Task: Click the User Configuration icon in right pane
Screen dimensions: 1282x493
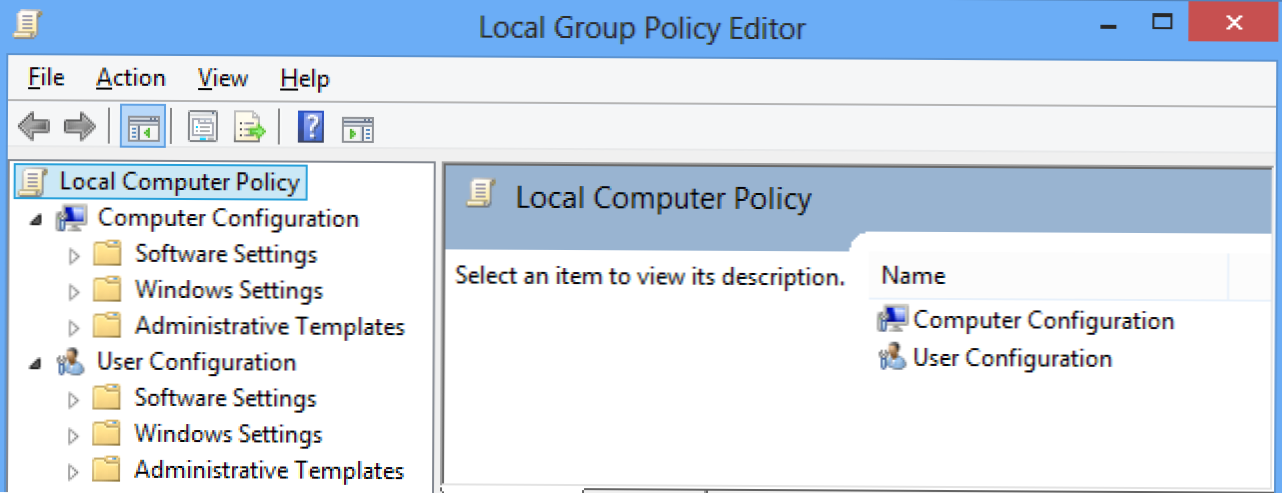Action: click(x=891, y=358)
